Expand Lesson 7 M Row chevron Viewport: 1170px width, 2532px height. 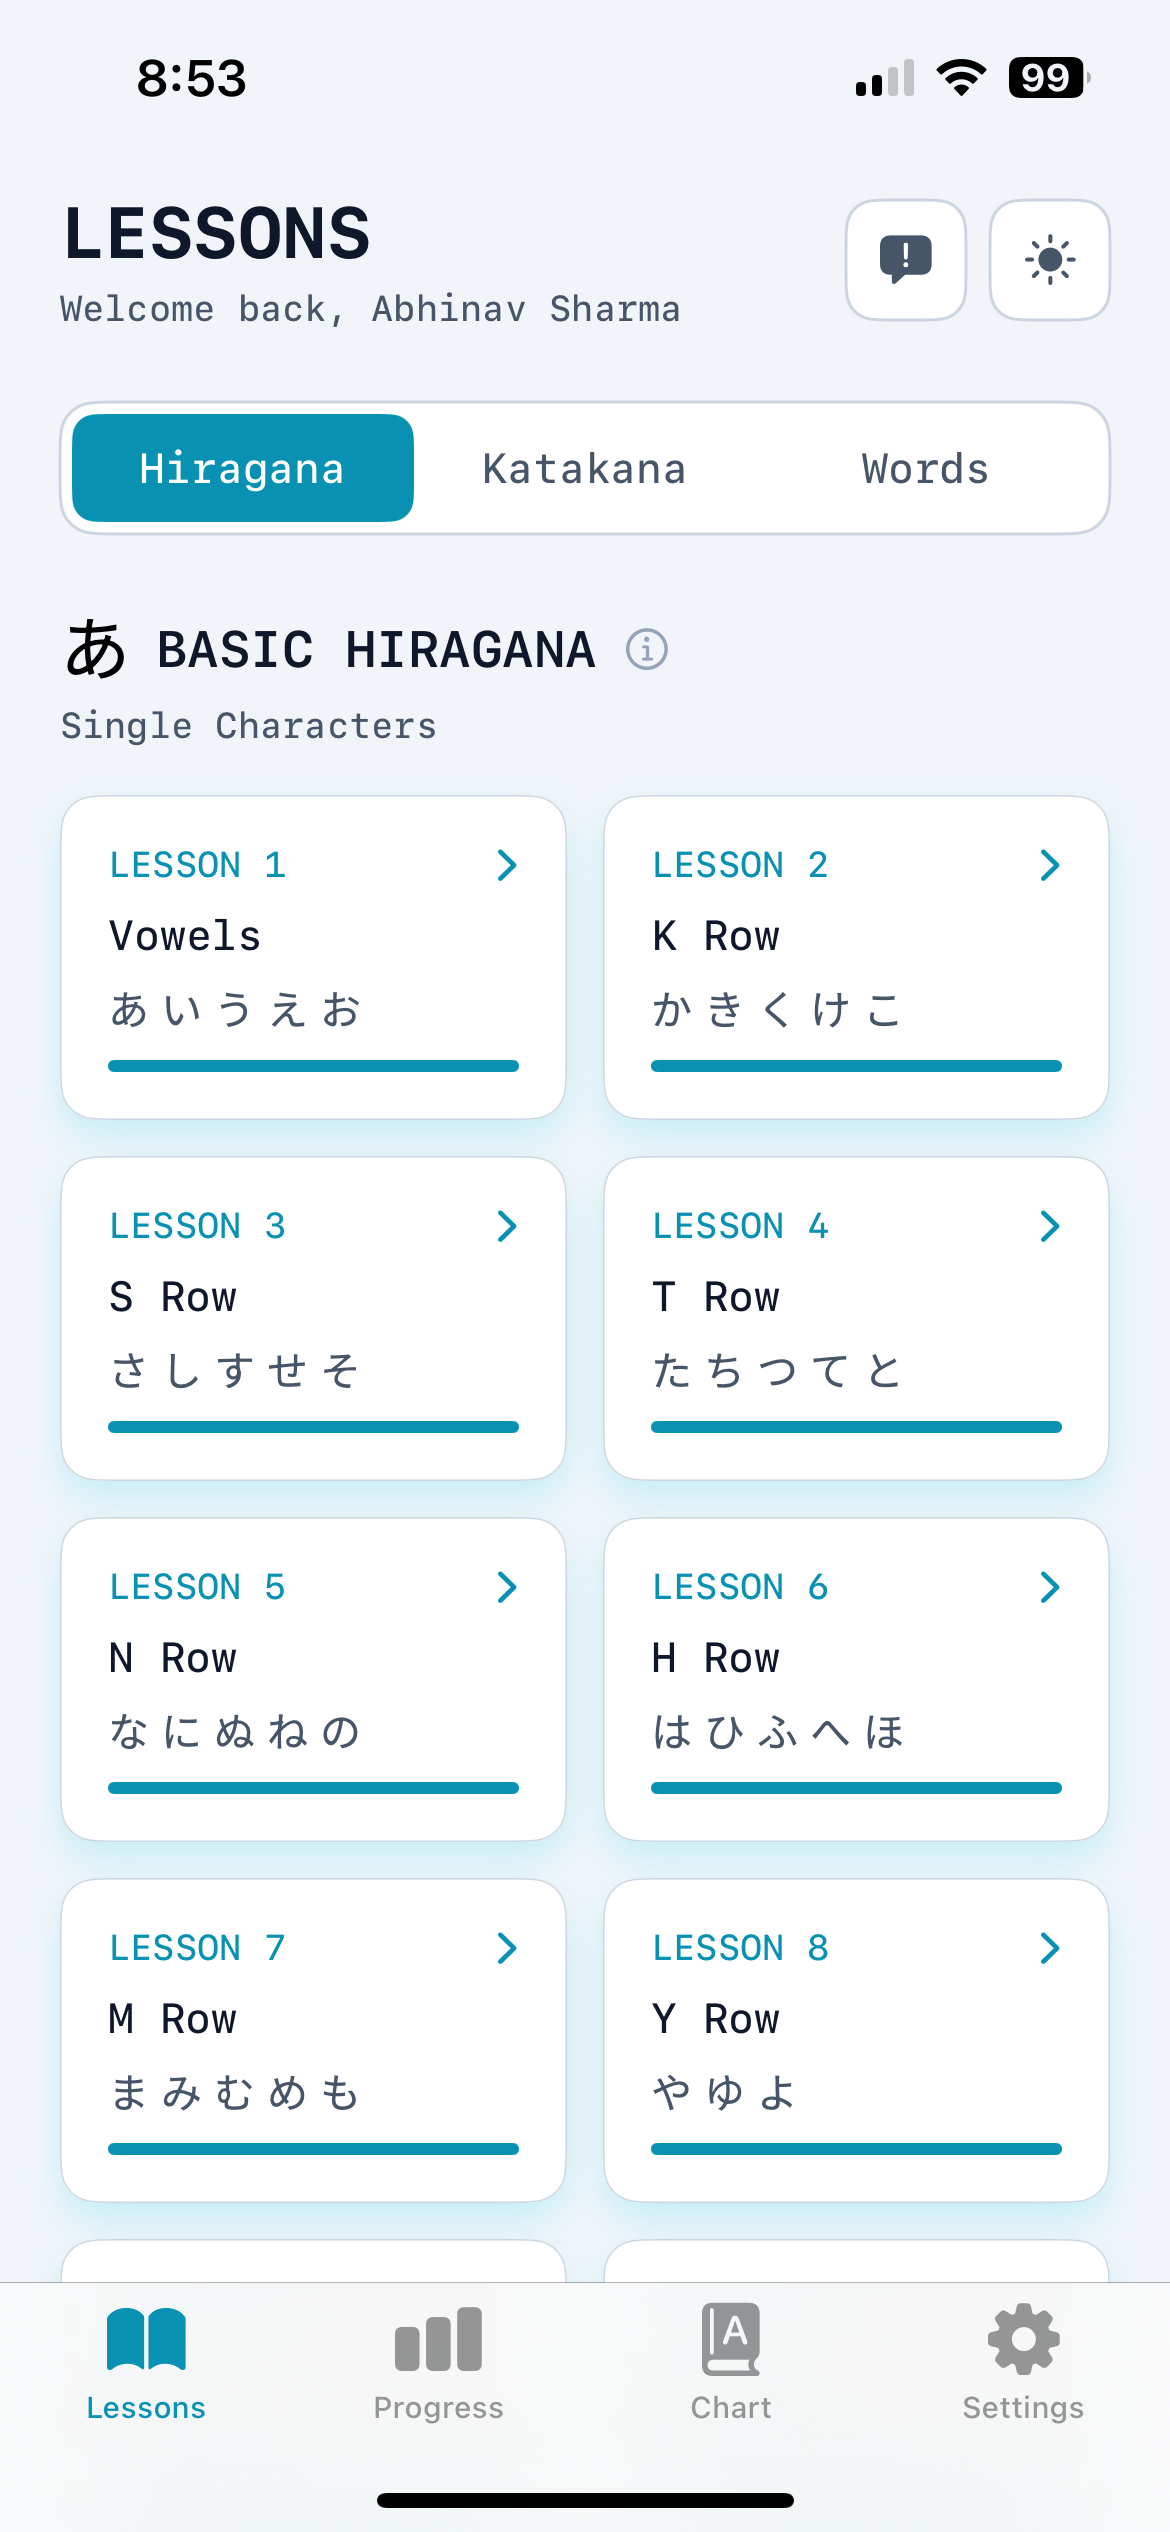pos(507,1948)
